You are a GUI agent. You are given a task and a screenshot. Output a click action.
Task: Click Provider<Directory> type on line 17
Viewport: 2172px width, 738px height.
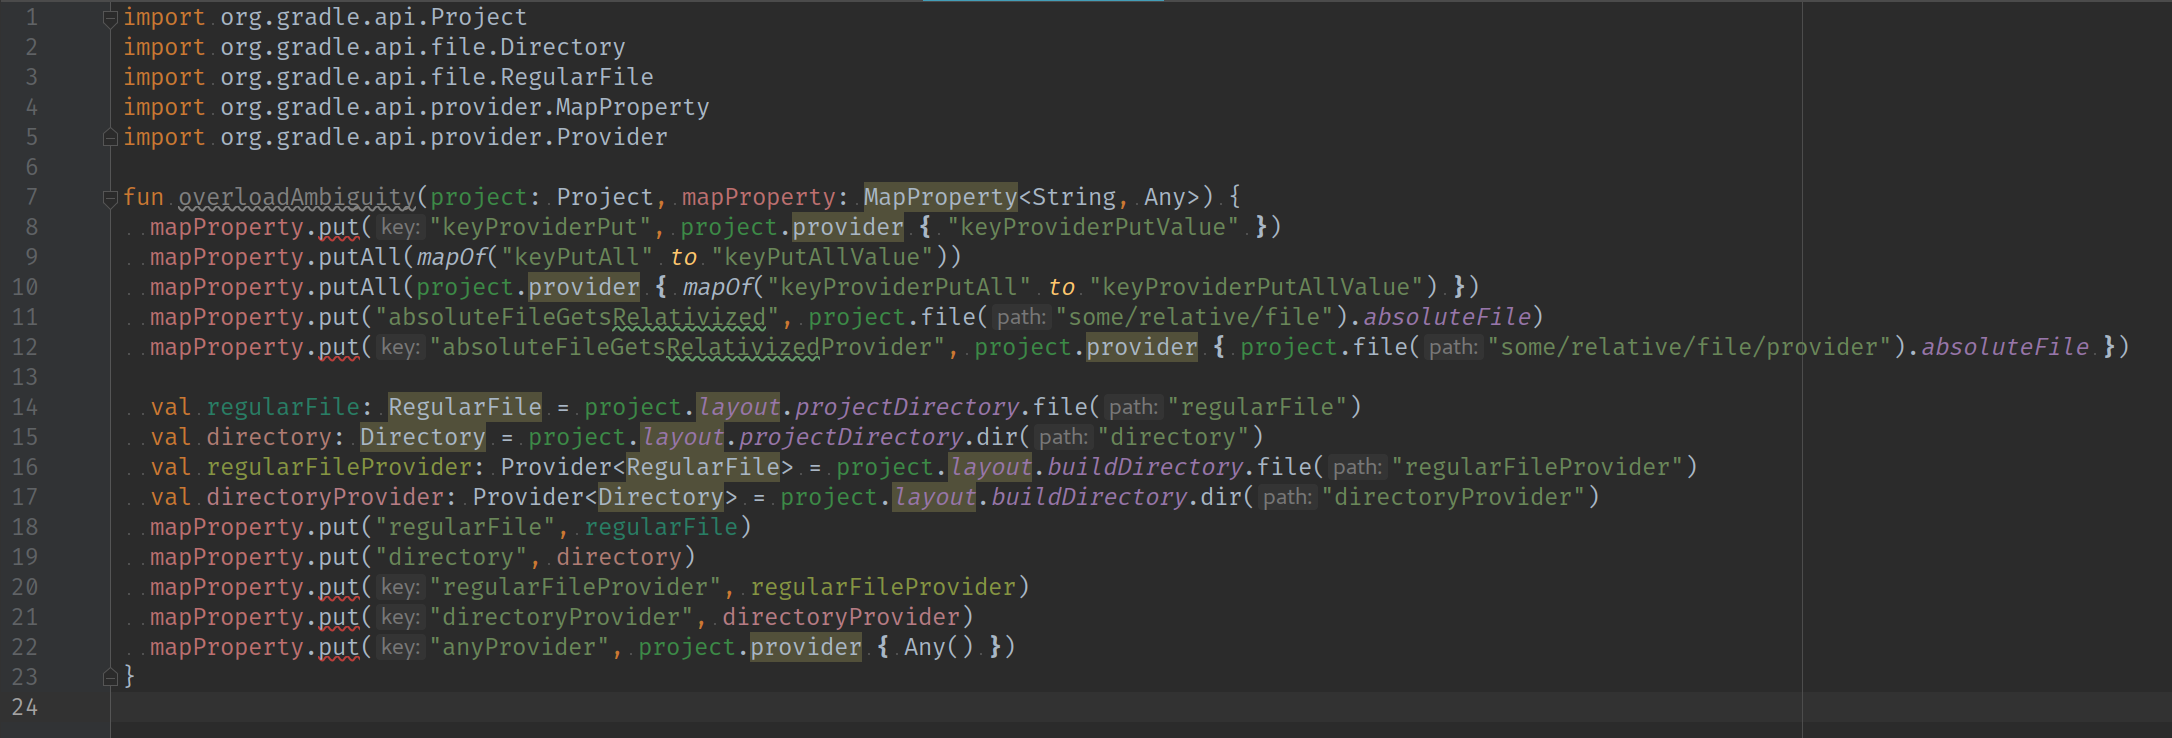(x=605, y=497)
